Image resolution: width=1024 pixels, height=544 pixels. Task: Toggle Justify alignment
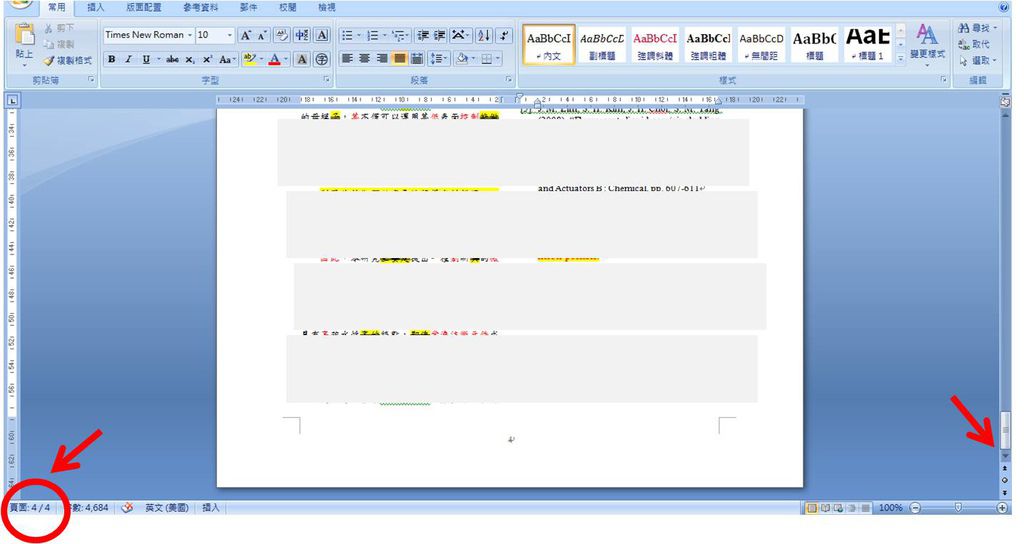(399, 59)
